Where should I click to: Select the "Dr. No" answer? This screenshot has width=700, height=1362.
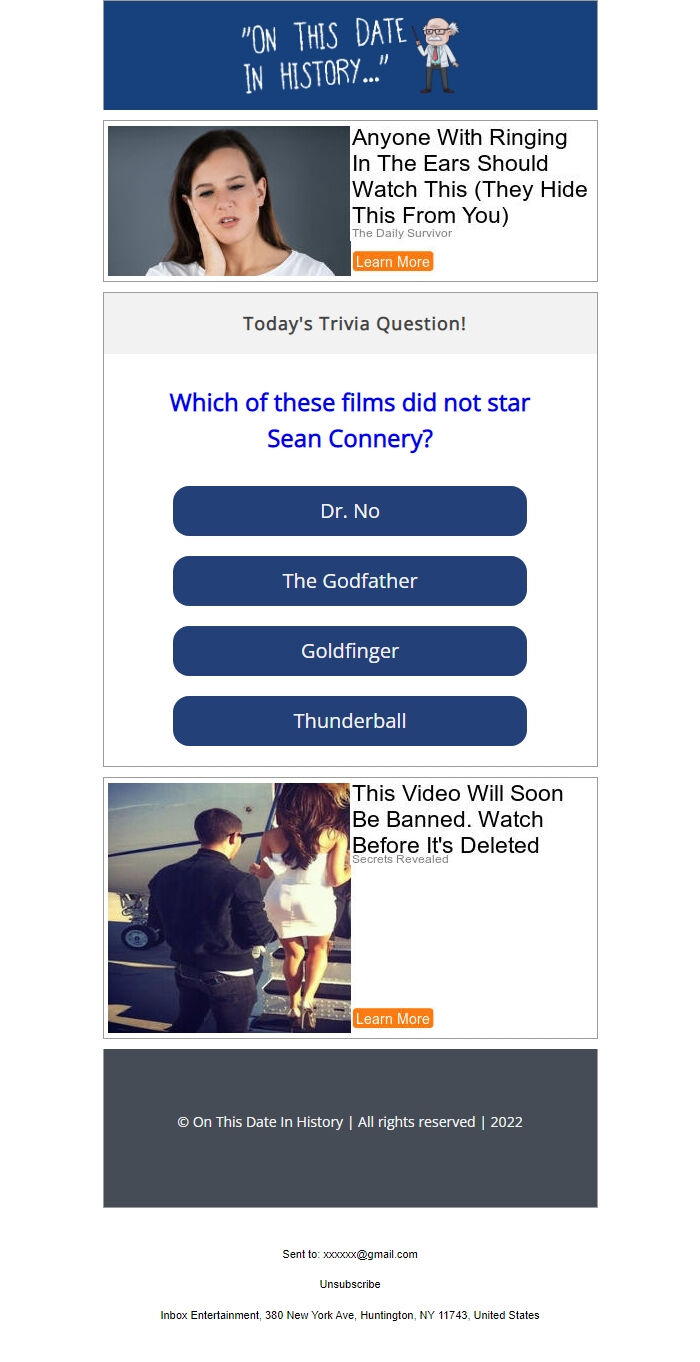coord(350,511)
